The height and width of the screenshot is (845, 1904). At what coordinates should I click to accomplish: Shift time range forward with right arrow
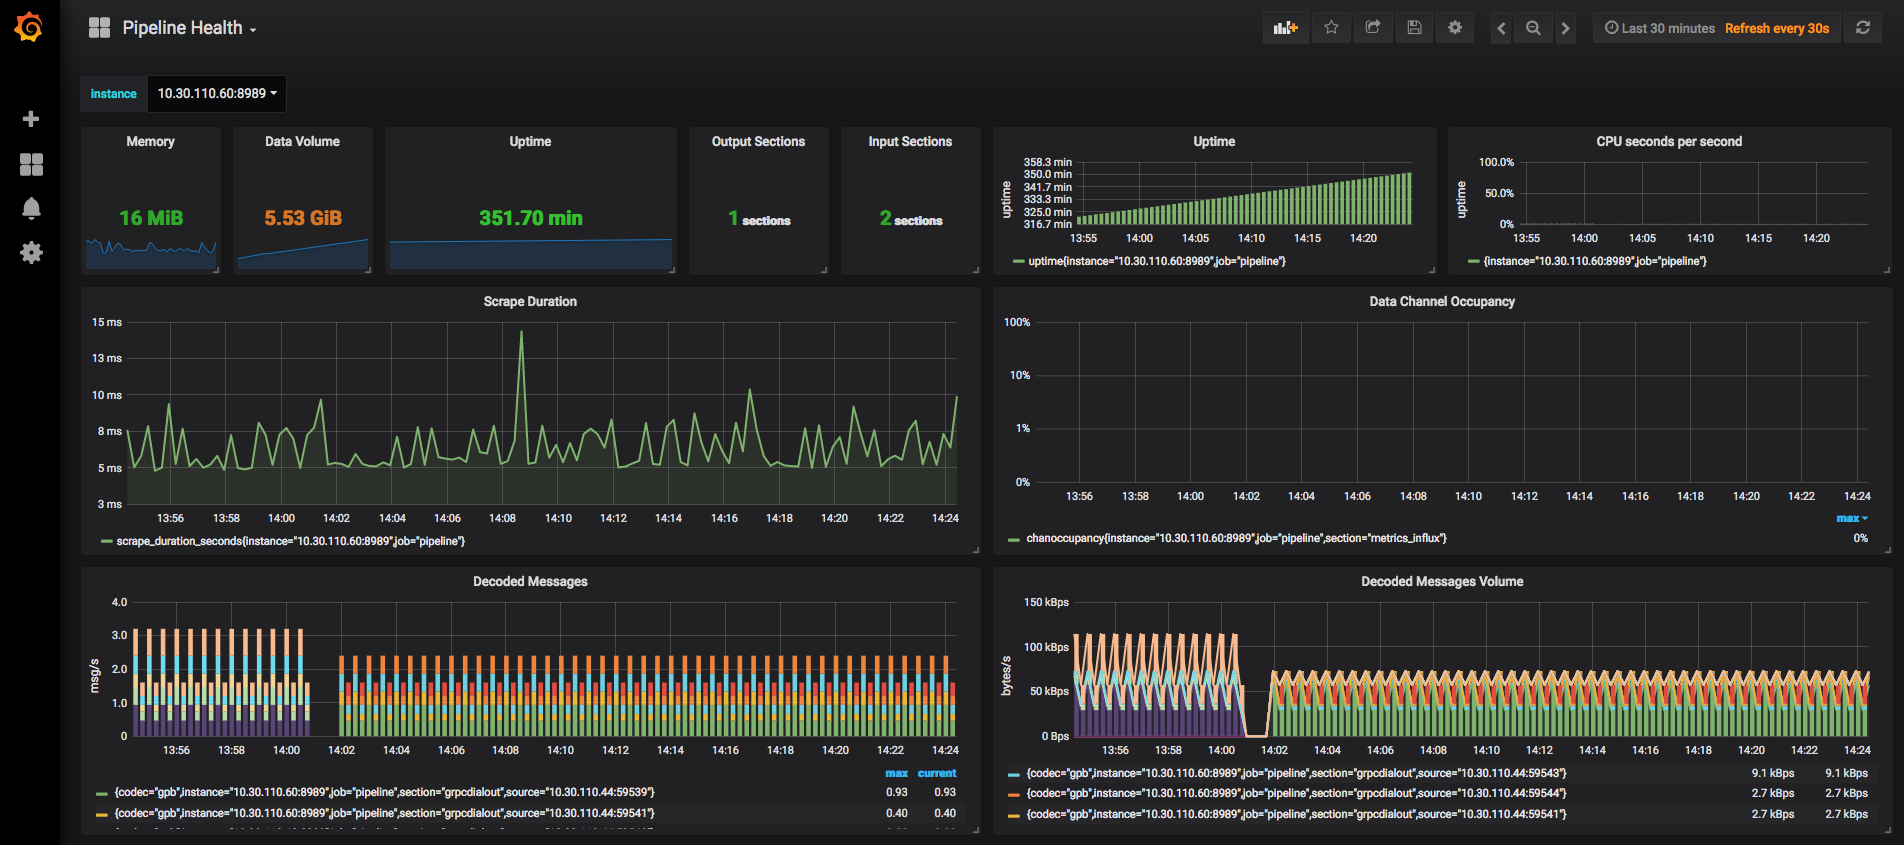(1565, 28)
